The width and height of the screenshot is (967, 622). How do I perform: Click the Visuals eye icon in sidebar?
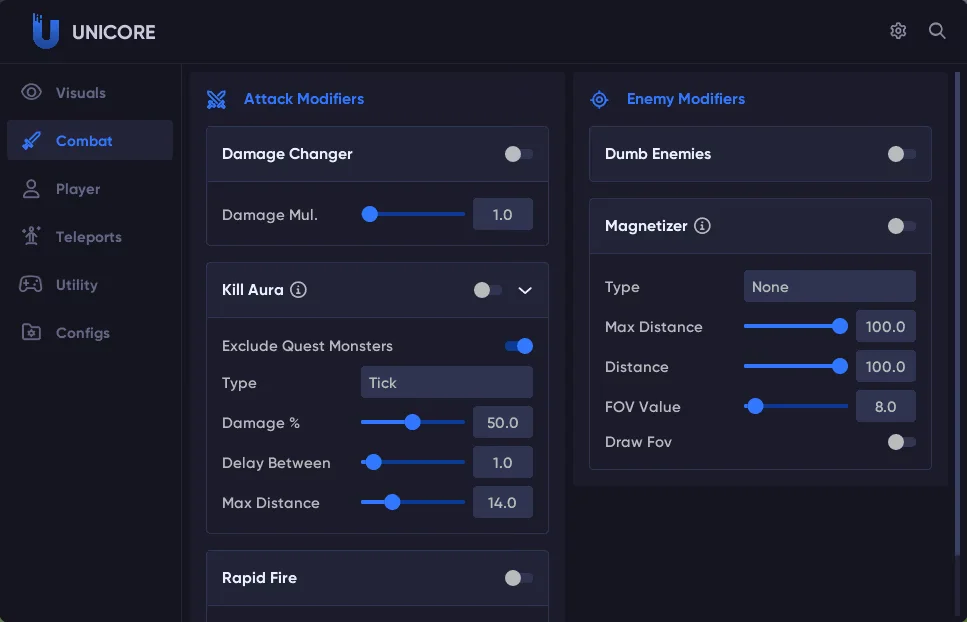coord(32,93)
